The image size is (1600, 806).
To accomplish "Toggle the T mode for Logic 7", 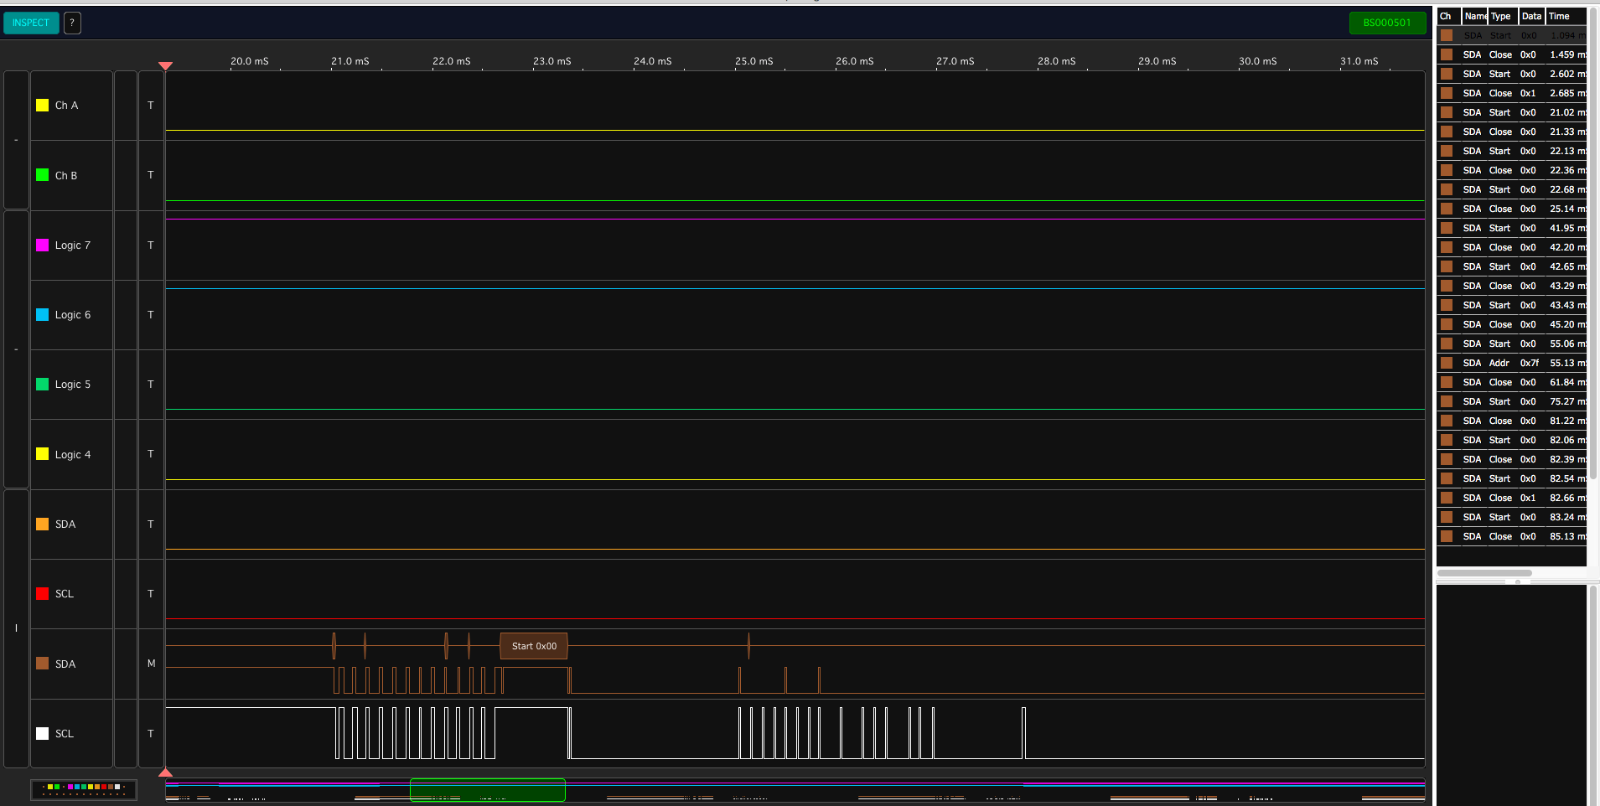I will click(151, 245).
